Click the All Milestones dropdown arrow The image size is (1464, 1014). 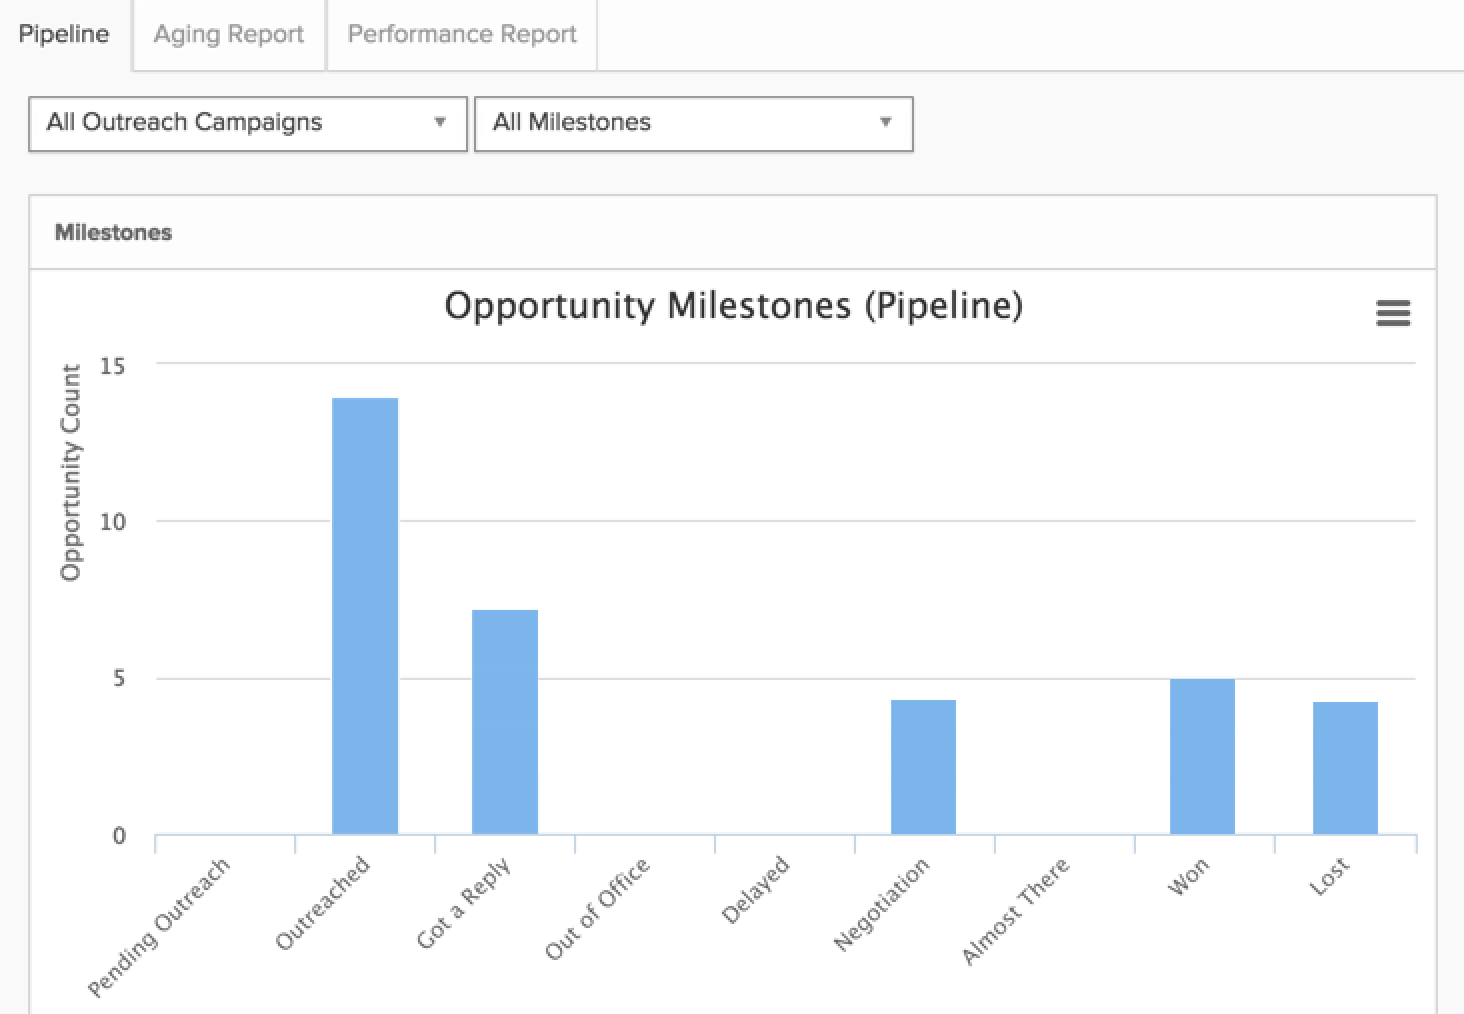(885, 122)
